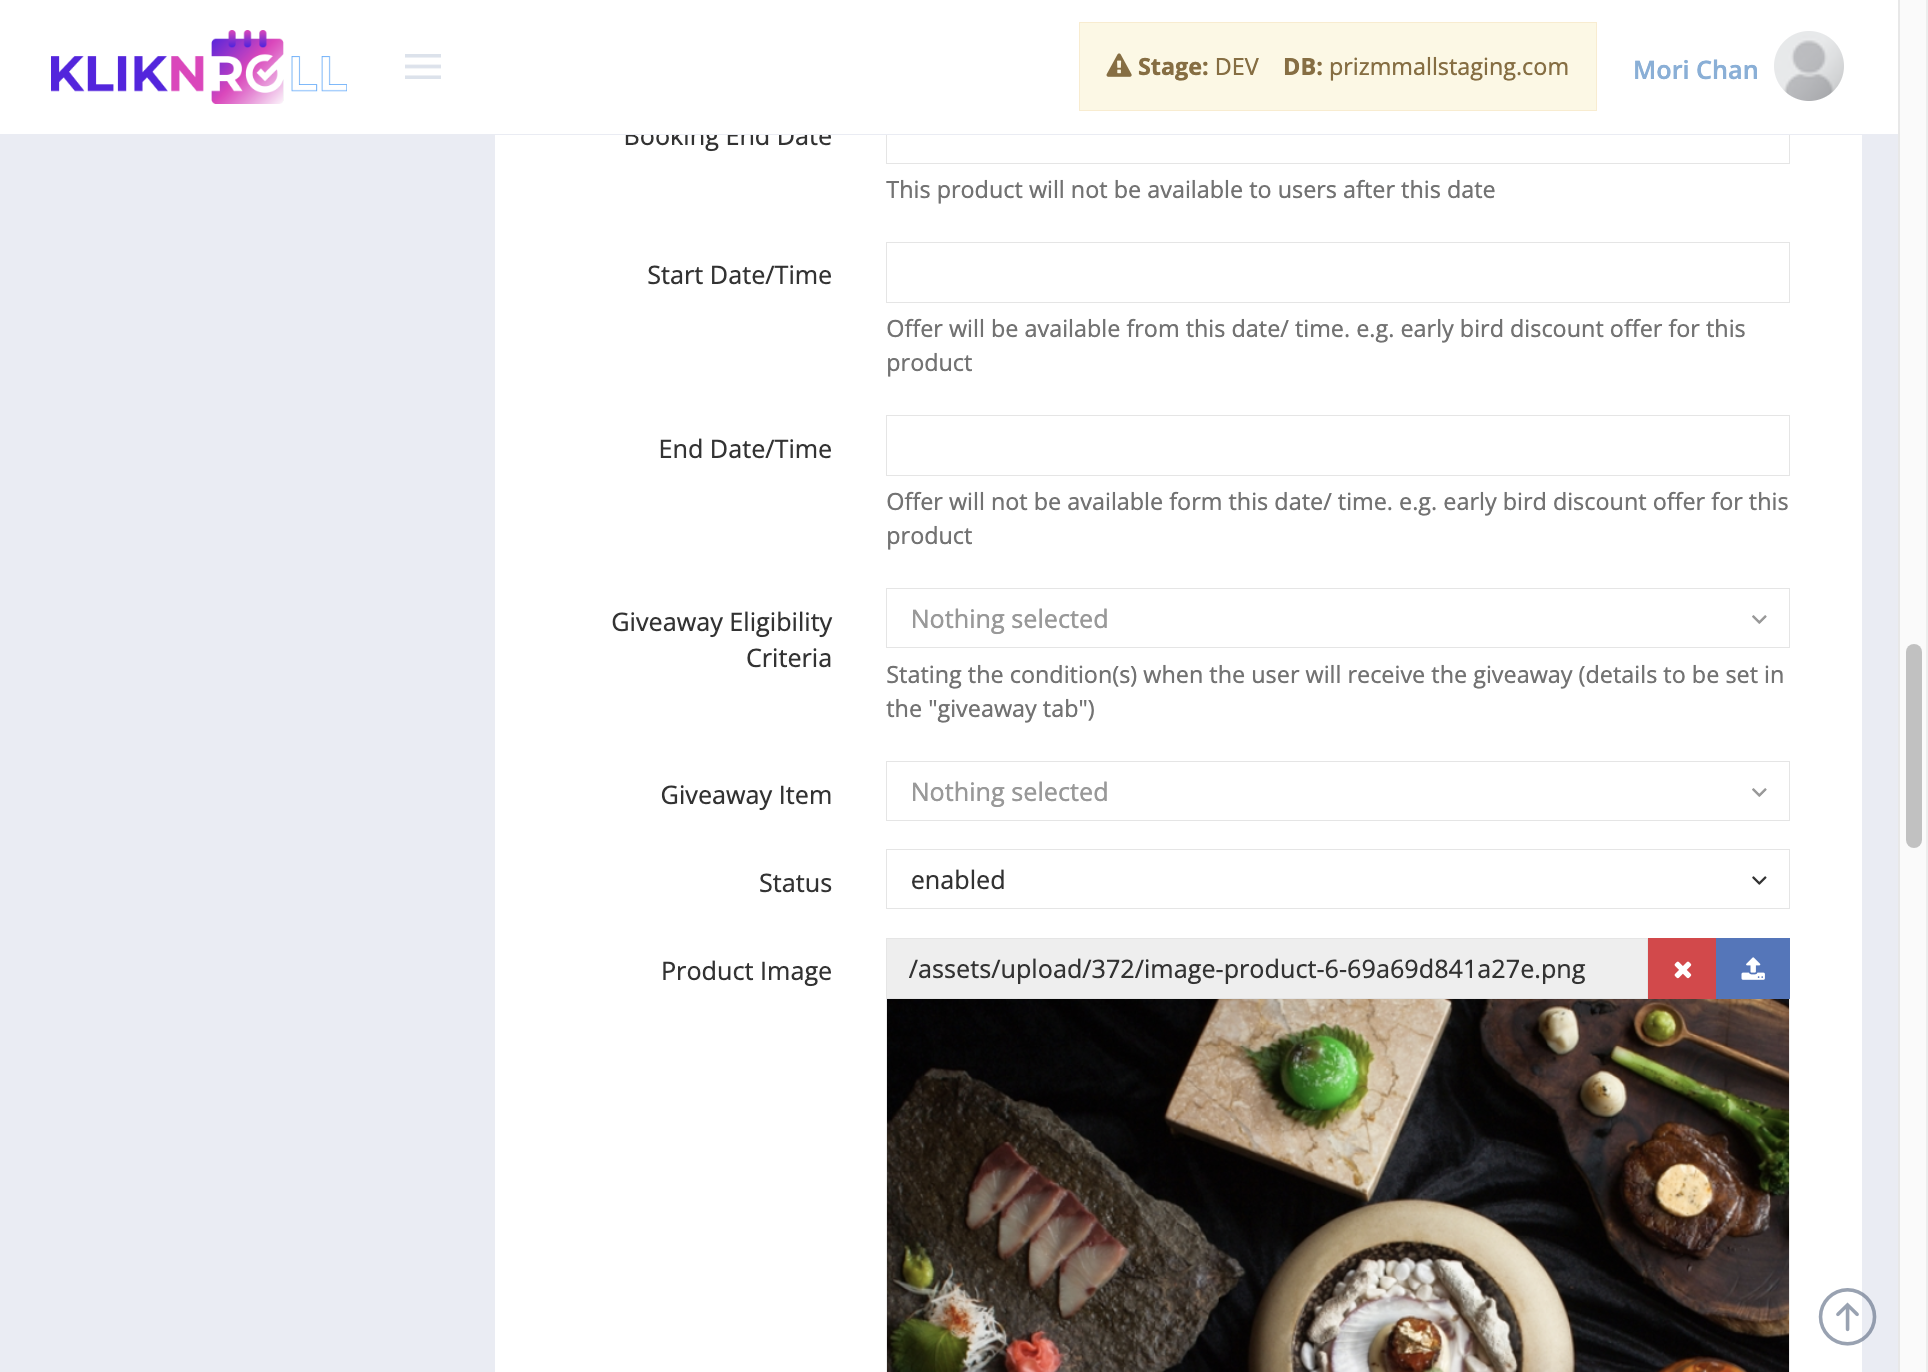
Task: Upload a new product image
Action: pyautogui.click(x=1753, y=969)
